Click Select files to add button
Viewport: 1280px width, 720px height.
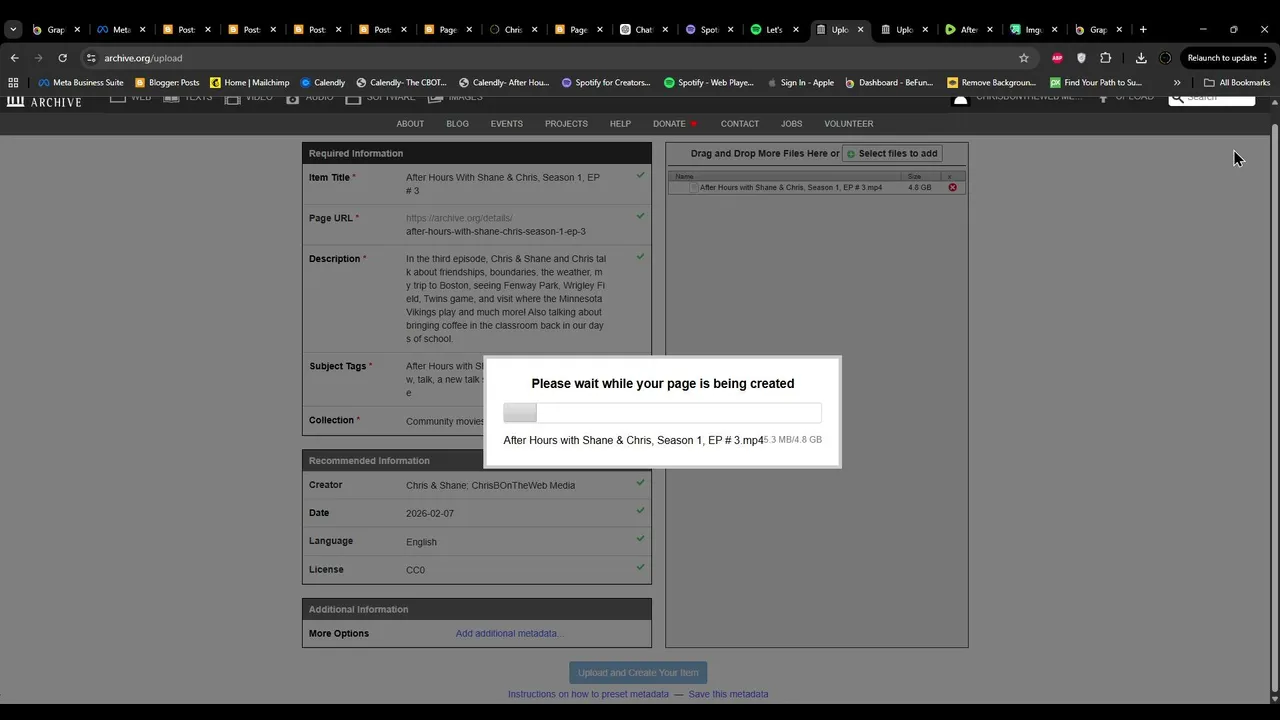(x=892, y=153)
